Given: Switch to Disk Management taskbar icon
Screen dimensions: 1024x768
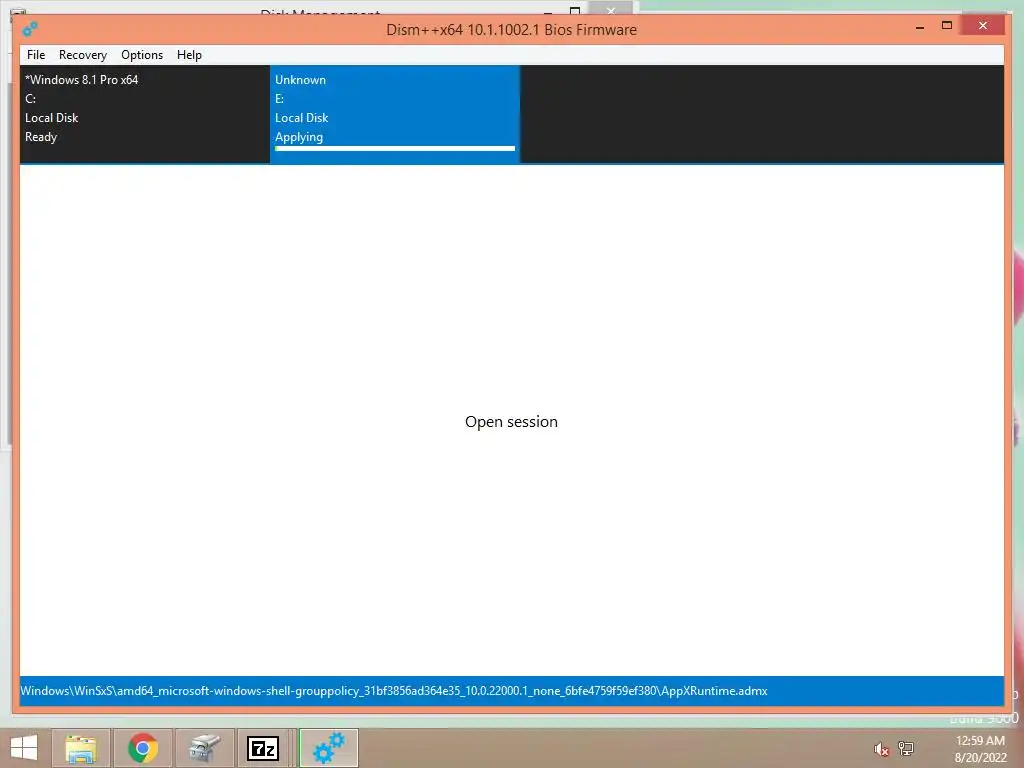Looking at the screenshot, I should (x=204, y=748).
